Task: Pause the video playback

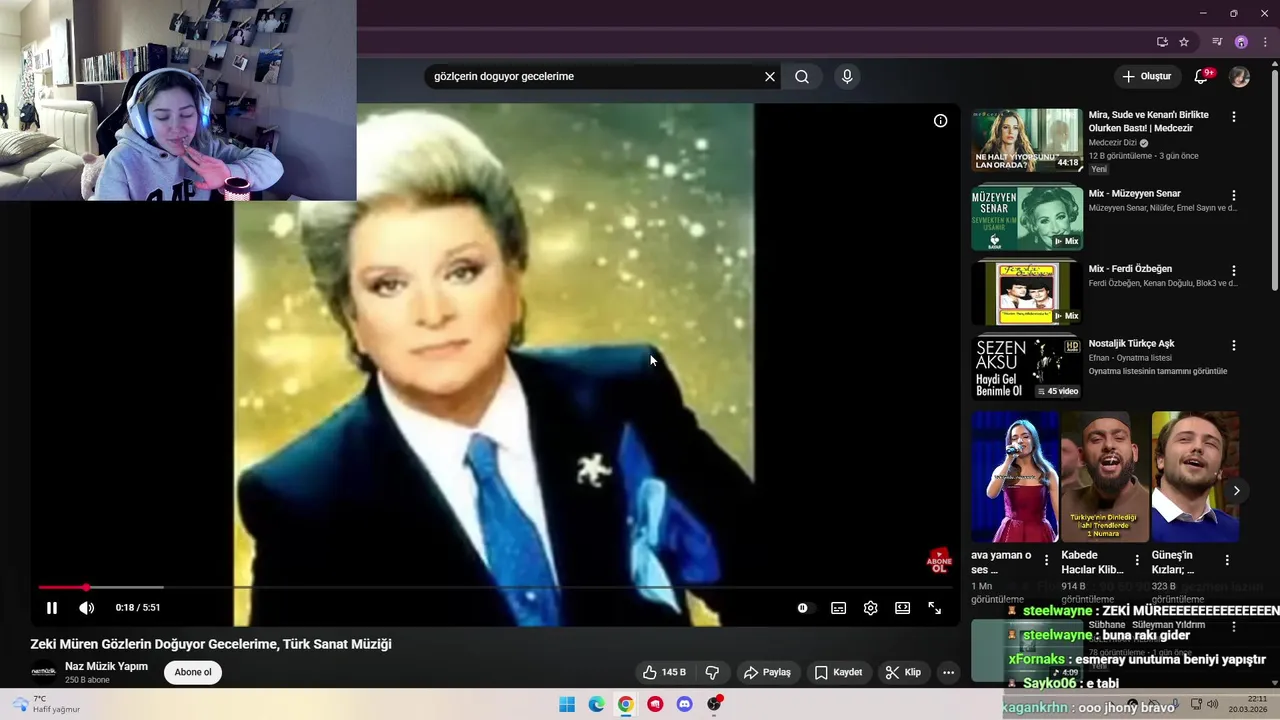Action: [52, 608]
